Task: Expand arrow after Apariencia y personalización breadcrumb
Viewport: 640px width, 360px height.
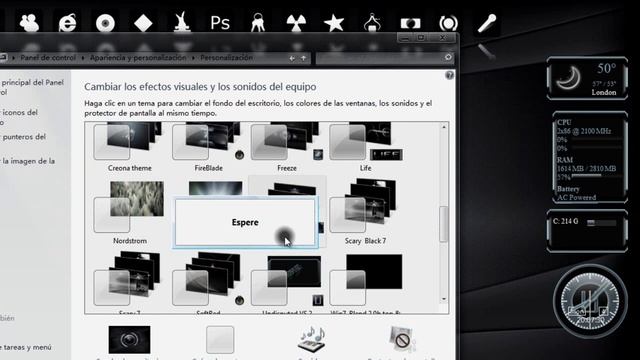Action: coord(193,58)
